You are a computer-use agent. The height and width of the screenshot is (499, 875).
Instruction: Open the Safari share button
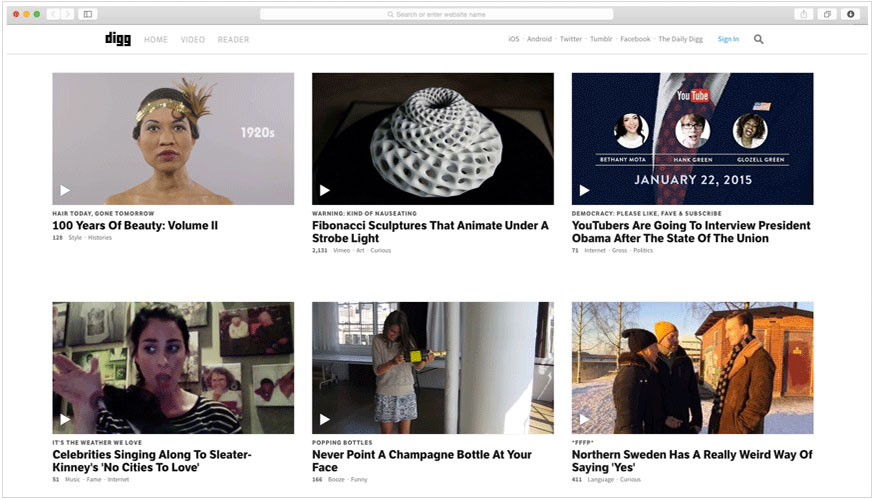(x=804, y=14)
